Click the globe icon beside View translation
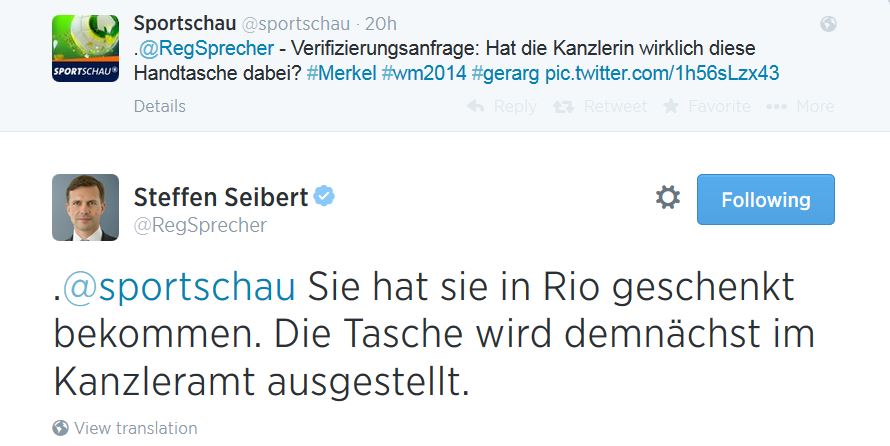 pyautogui.click(x=60, y=428)
